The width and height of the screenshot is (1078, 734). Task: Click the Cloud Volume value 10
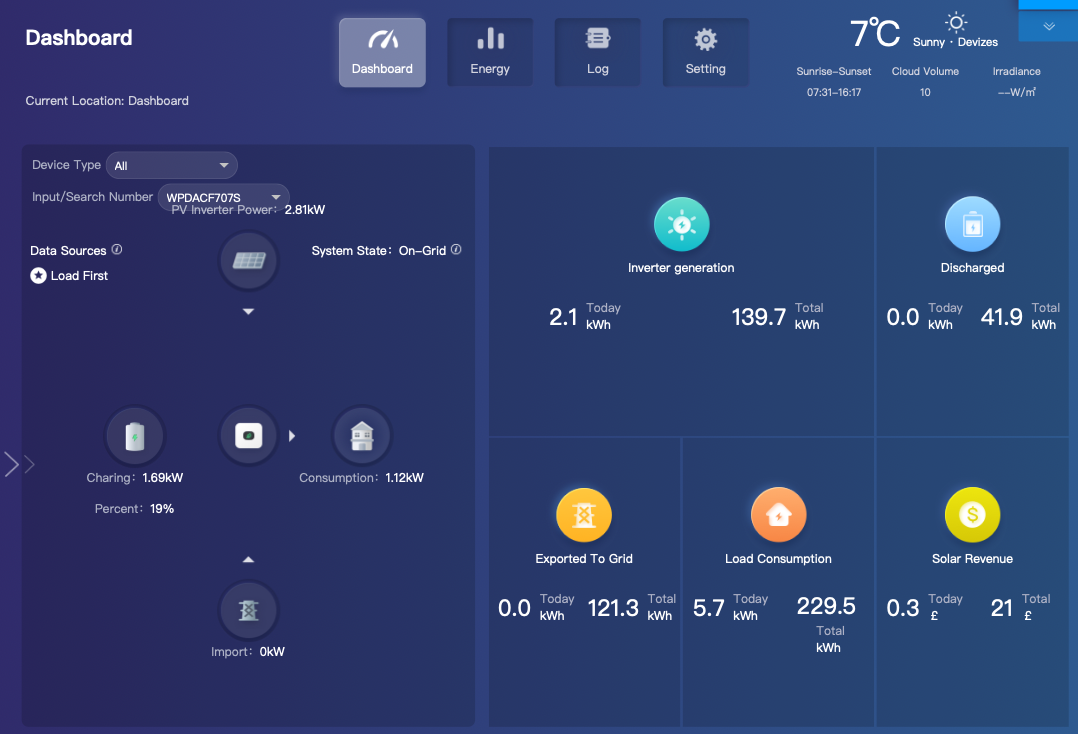[x=925, y=93]
